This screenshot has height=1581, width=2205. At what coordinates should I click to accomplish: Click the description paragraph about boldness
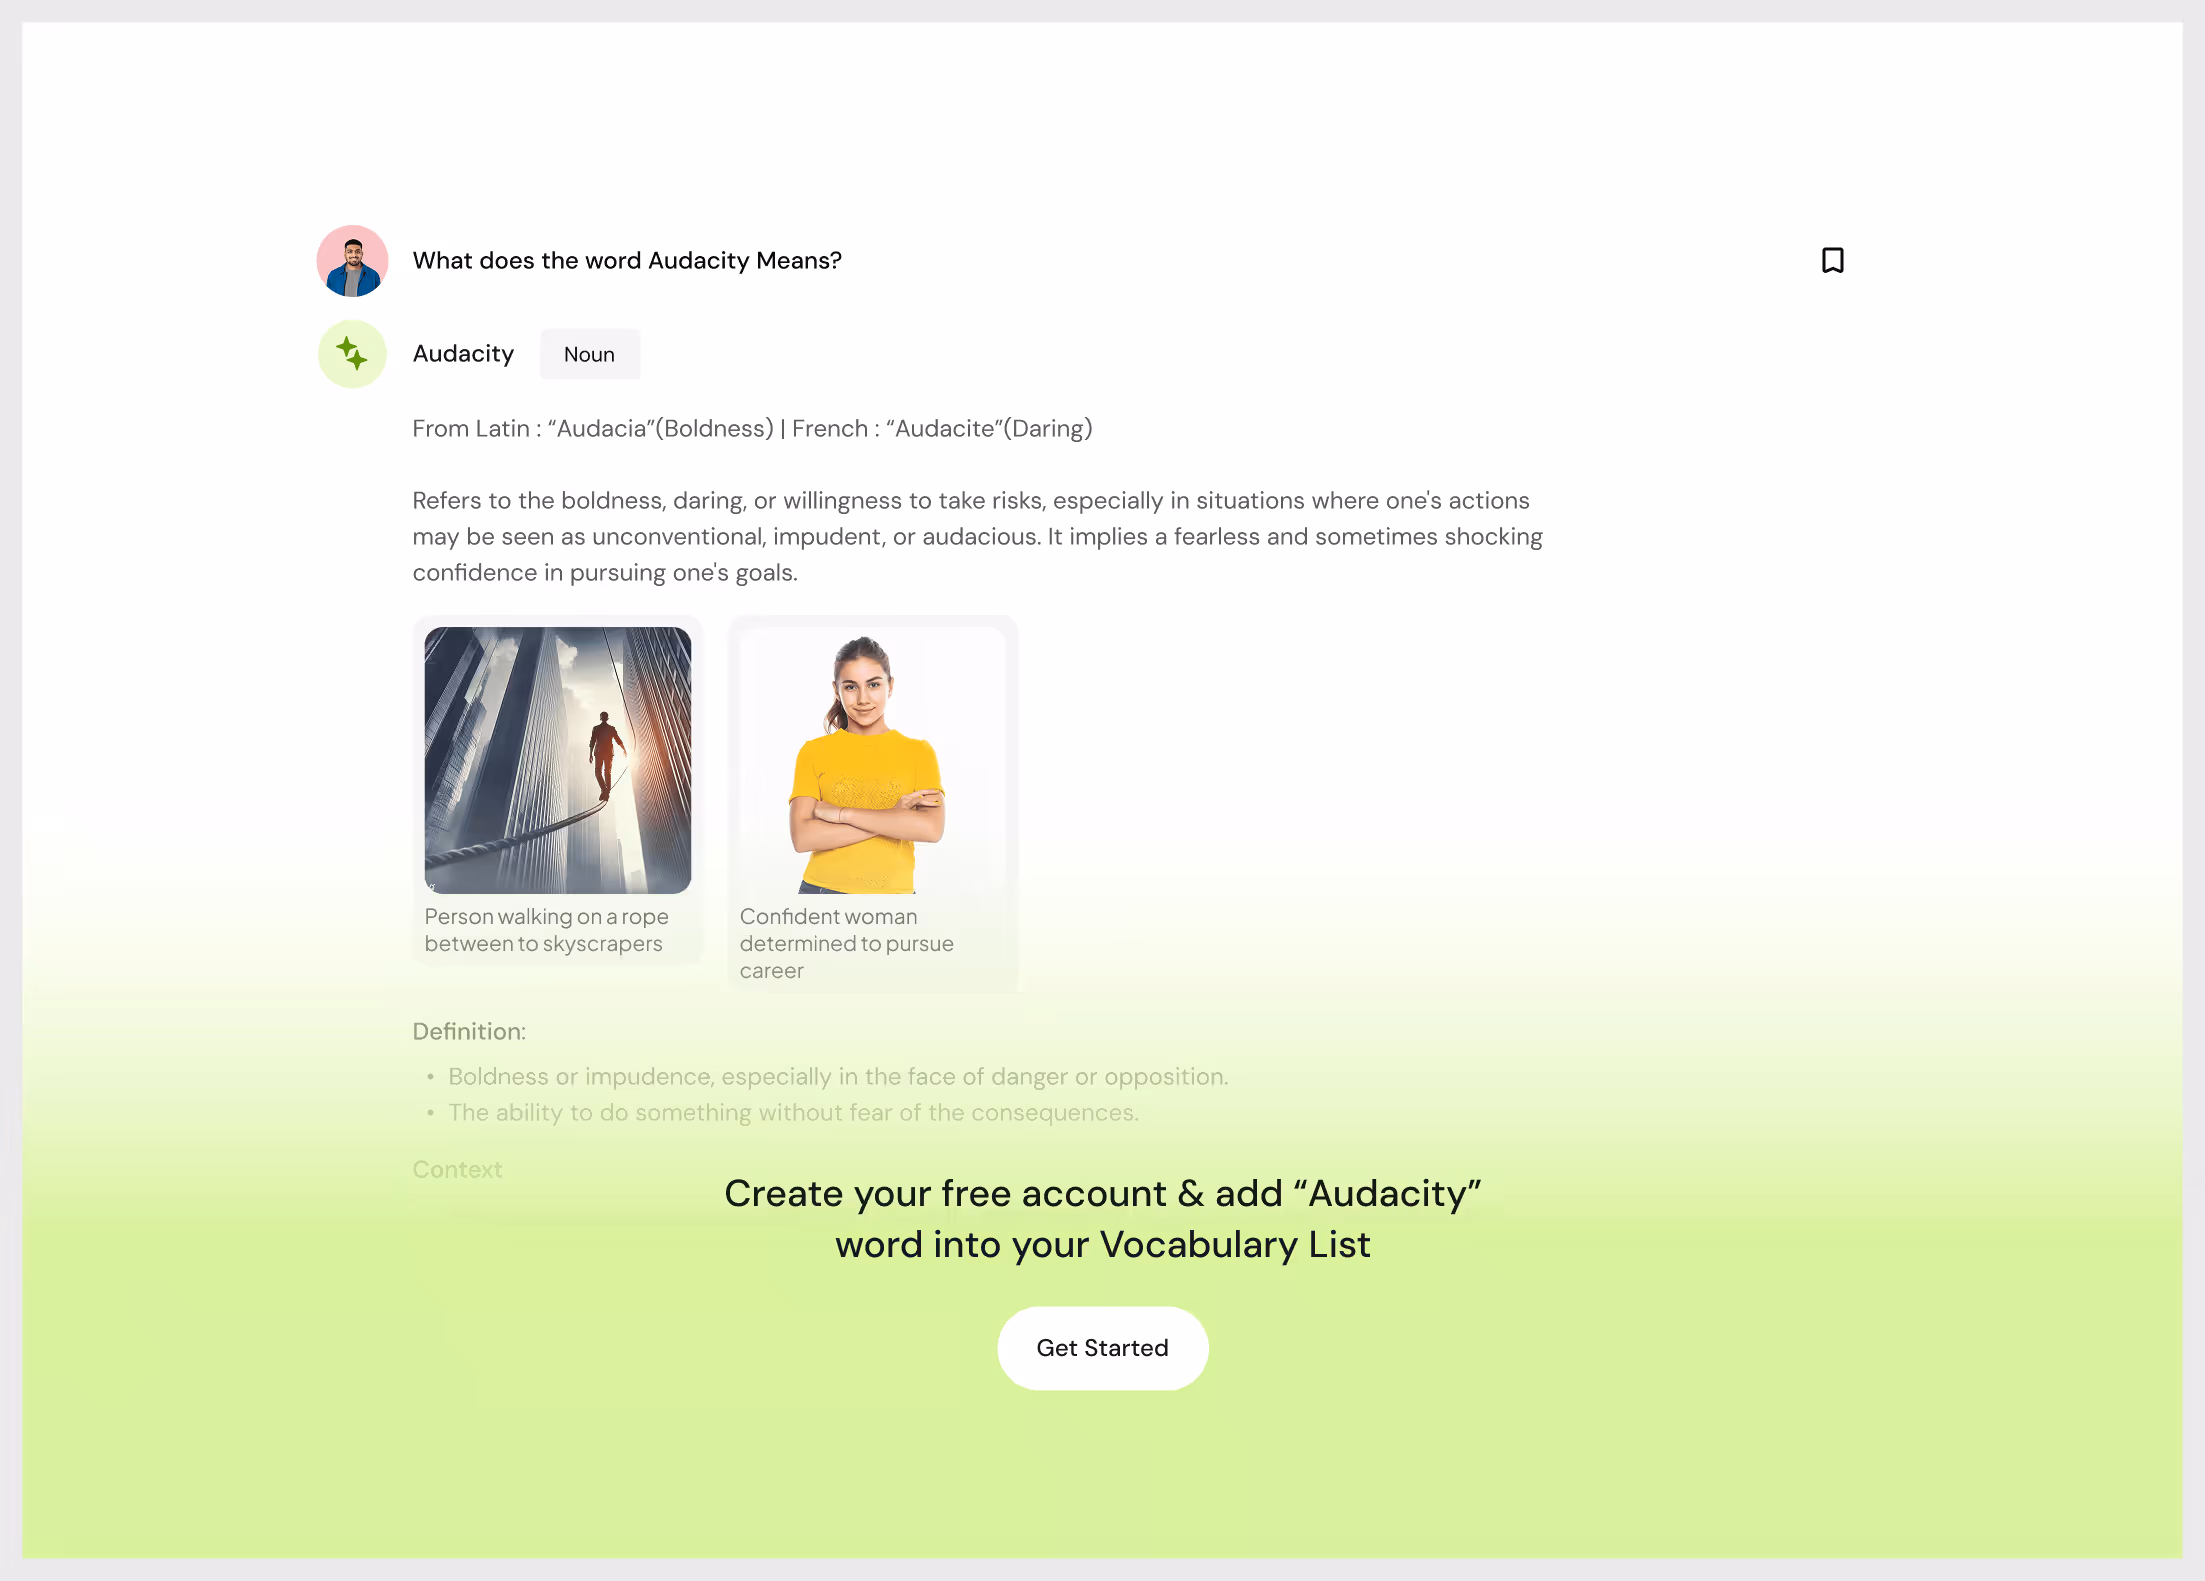coord(978,536)
